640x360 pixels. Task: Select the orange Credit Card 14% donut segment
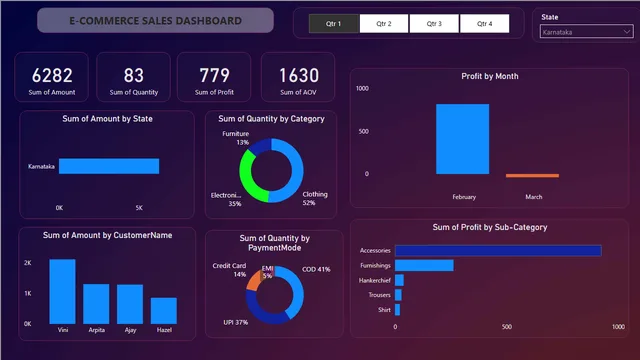[254, 281]
